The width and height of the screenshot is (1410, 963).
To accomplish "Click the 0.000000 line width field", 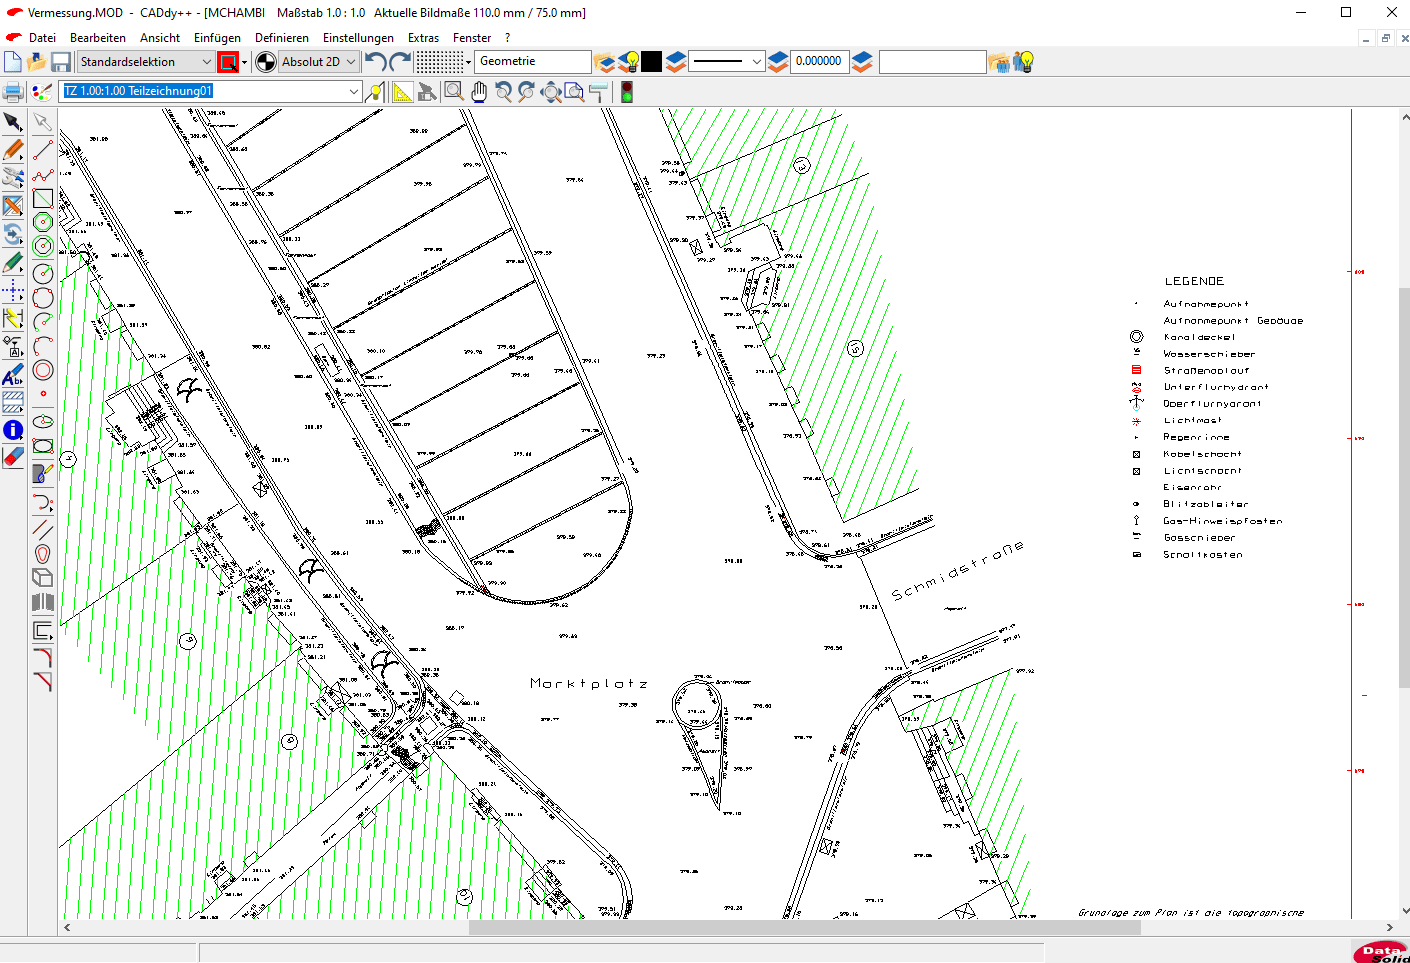I will [819, 61].
